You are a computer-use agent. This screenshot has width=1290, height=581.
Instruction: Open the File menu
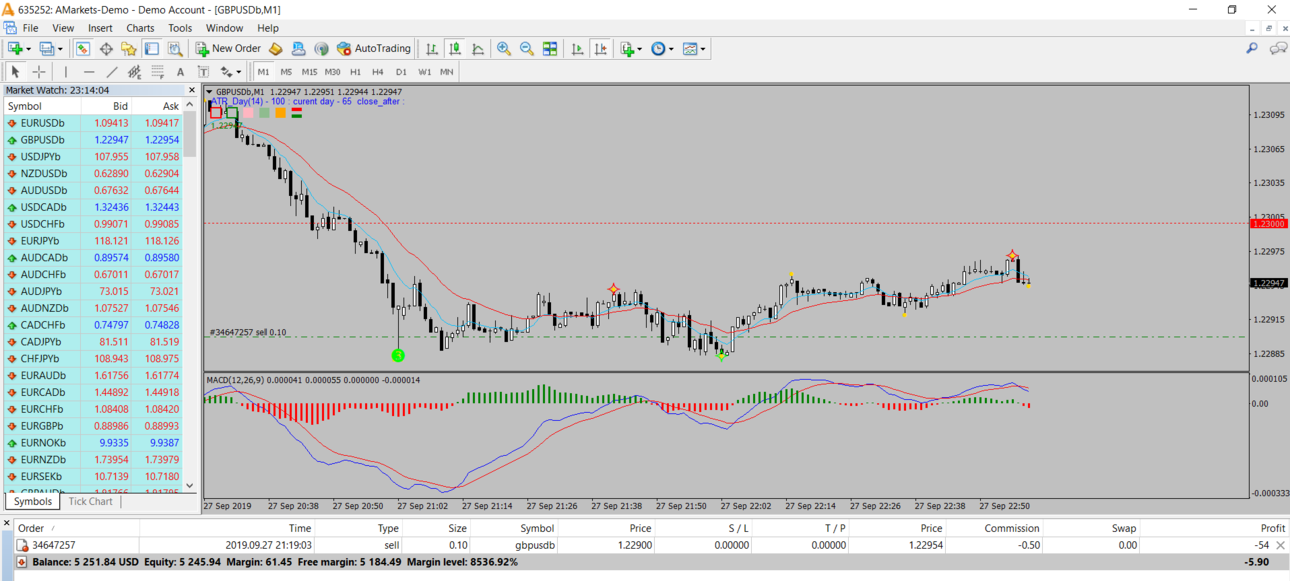coord(30,28)
